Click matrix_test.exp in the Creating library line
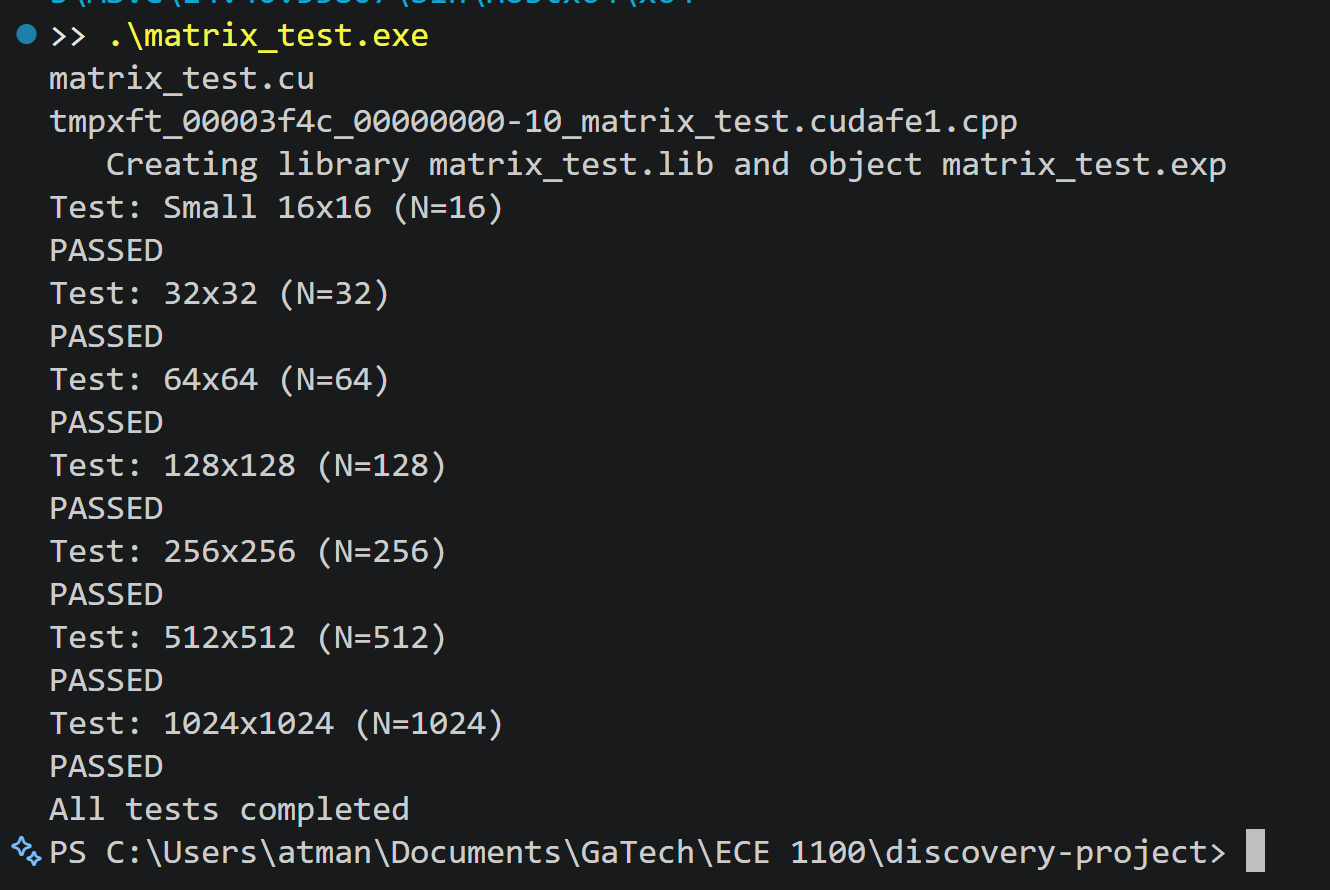This screenshot has height=890, width=1330. pyautogui.click(x=1084, y=165)
